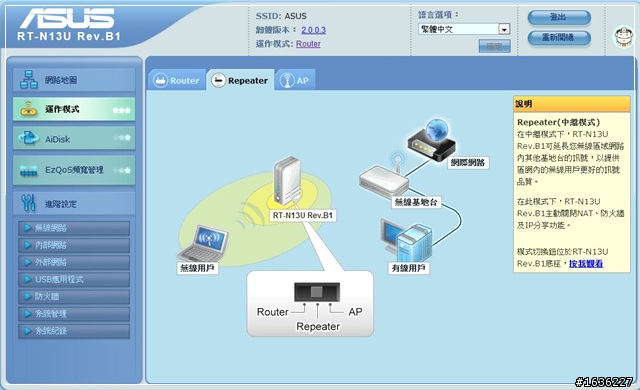Switch to the AP tab
Image resolution: width=640 pixels, height=390 pixels.
[295, 80]
